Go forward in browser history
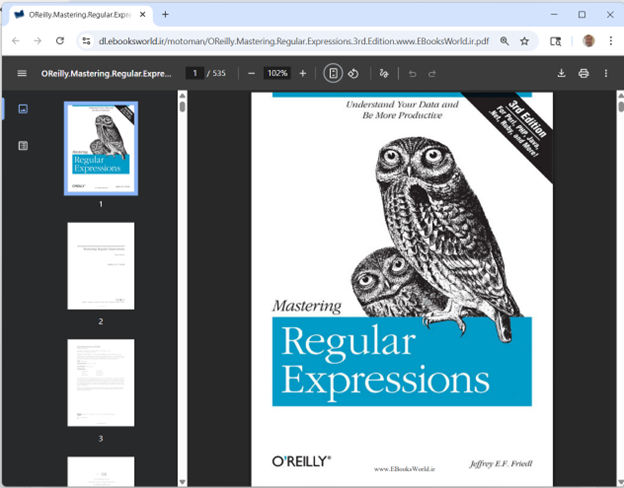 37,41
